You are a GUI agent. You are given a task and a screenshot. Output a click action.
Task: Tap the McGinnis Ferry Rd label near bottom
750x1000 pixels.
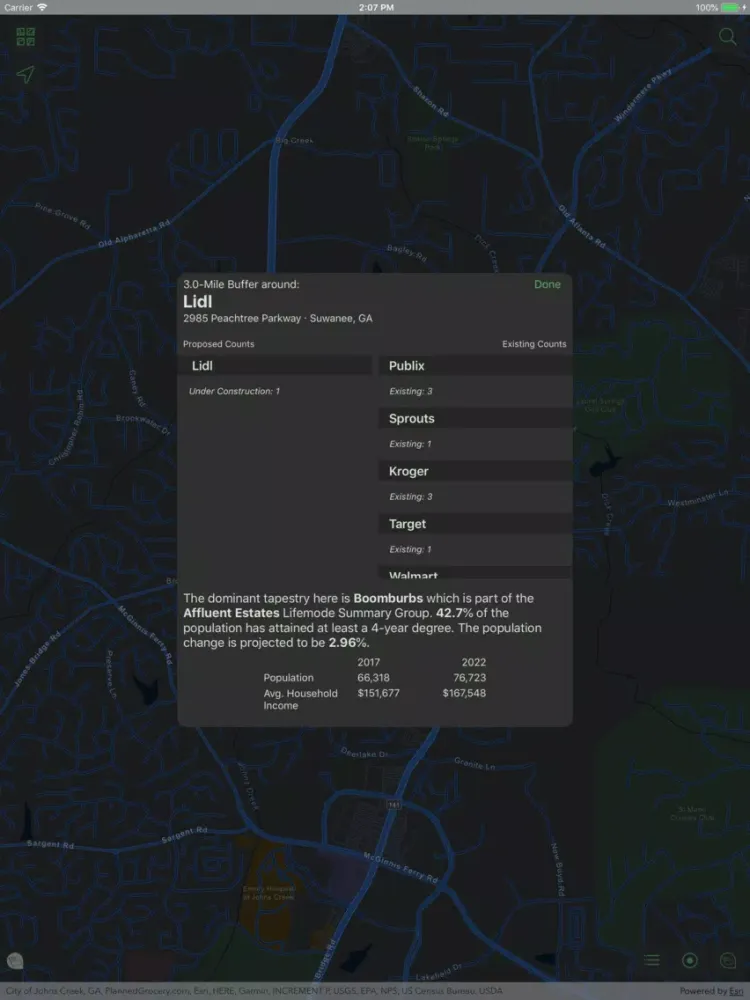[401, 867]
